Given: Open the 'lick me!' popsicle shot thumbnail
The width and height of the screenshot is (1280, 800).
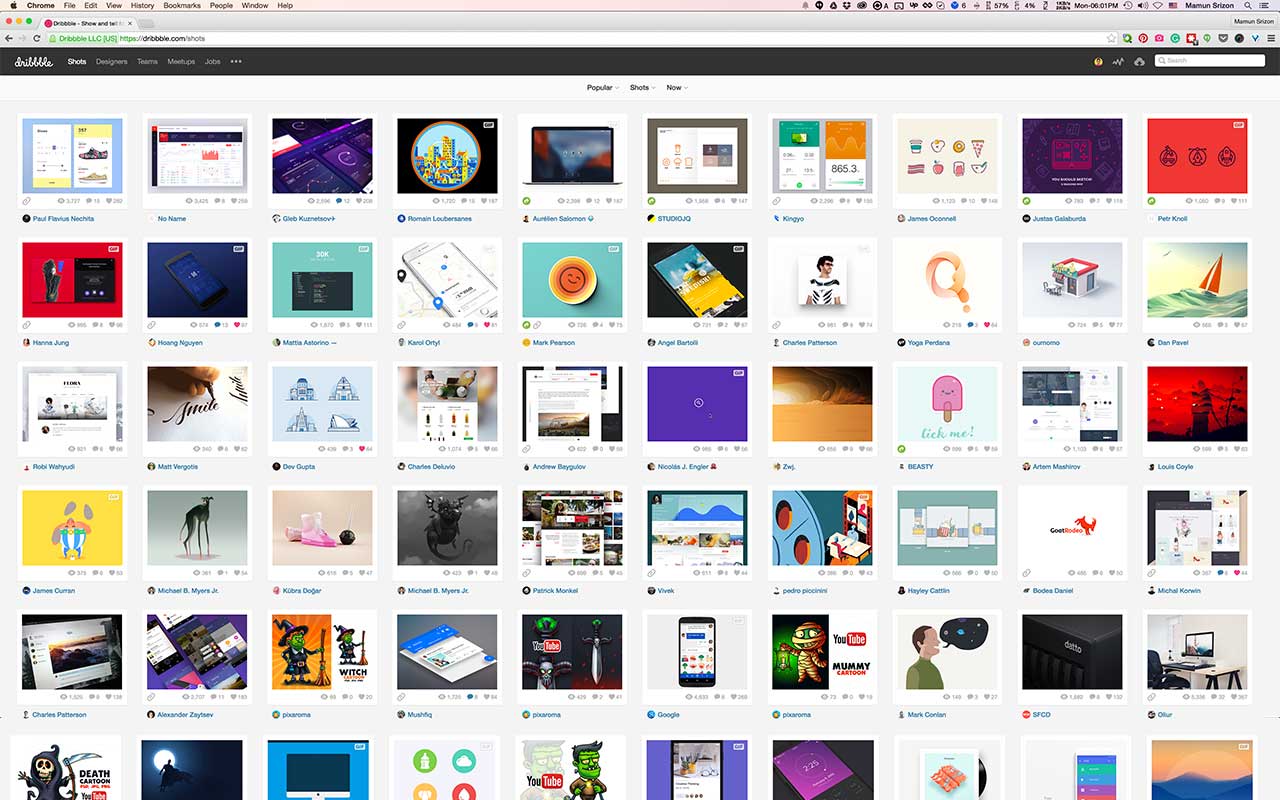Looking at the screenshot, I should [947, 403].
